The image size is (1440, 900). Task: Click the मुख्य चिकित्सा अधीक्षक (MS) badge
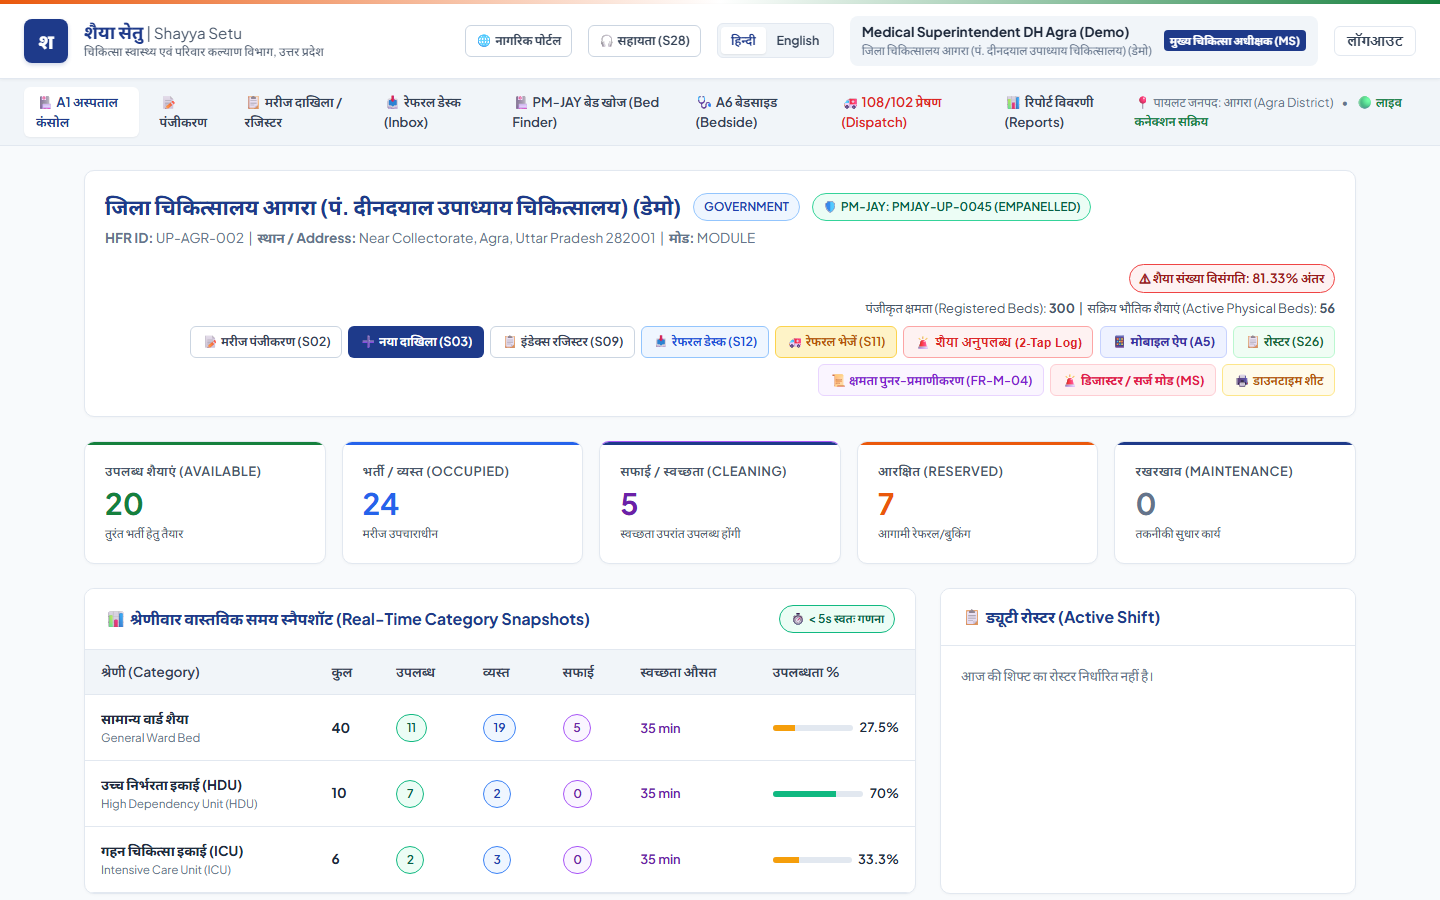(1235, 41)
